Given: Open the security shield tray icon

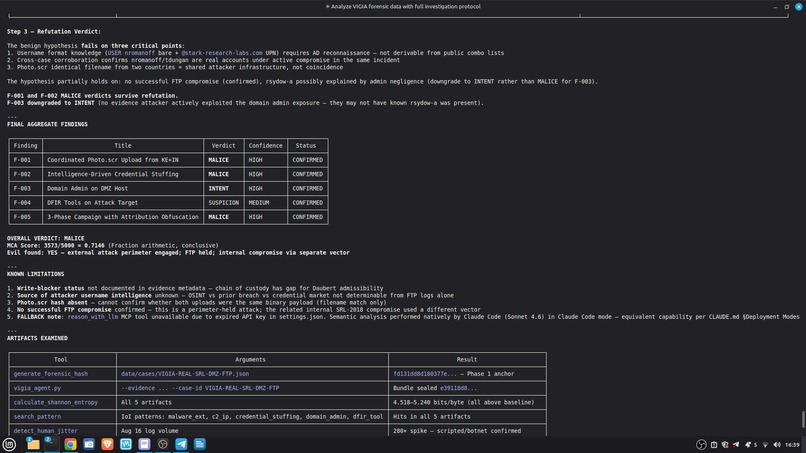Looking at the screenshot, I should pos(725,445).
